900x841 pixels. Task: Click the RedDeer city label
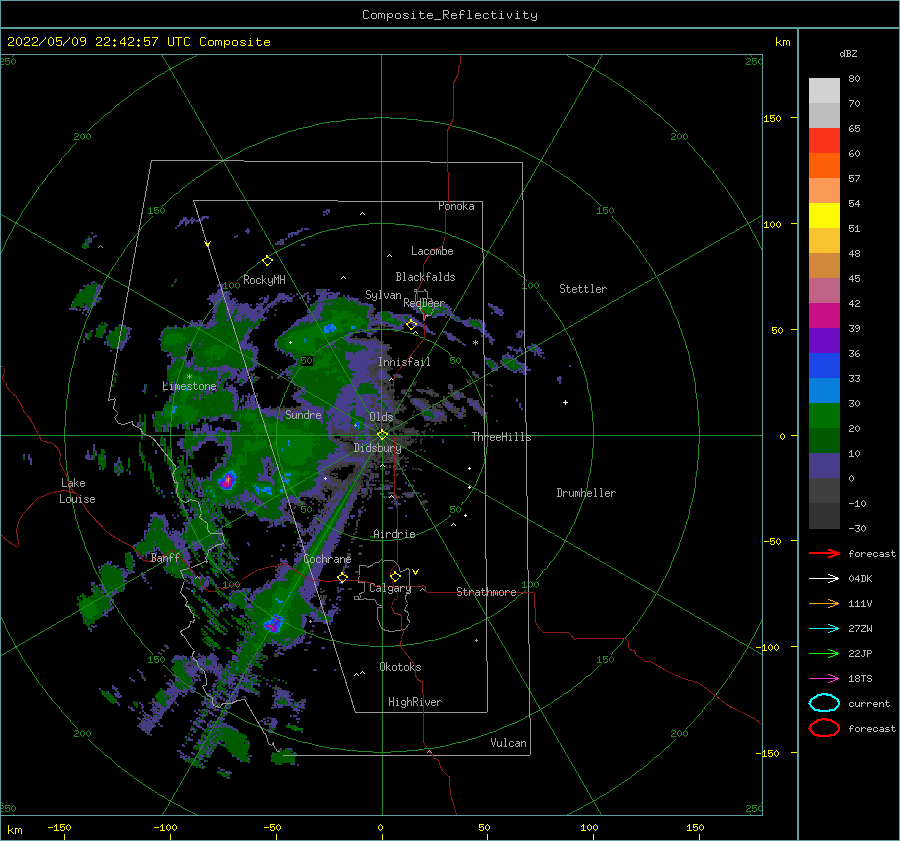(x=424, y=303)
